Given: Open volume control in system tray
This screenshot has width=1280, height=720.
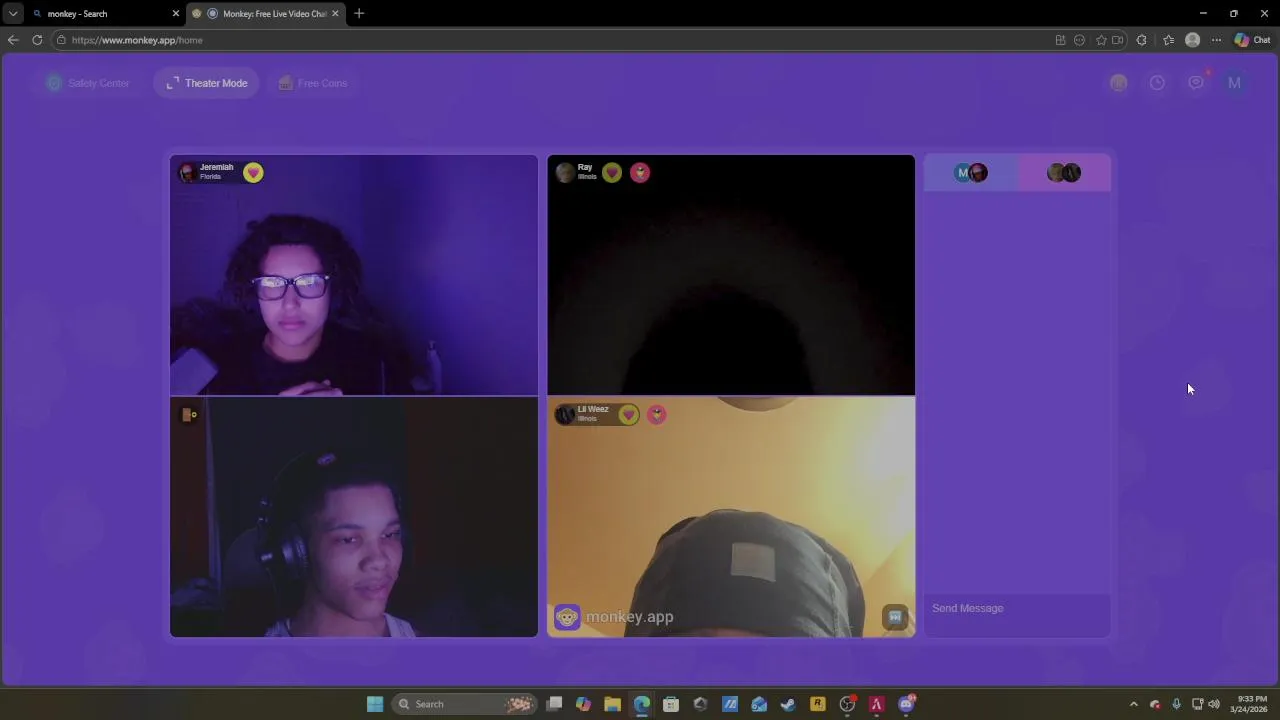Looking at the screenshot, I should tap(1214, 704).
